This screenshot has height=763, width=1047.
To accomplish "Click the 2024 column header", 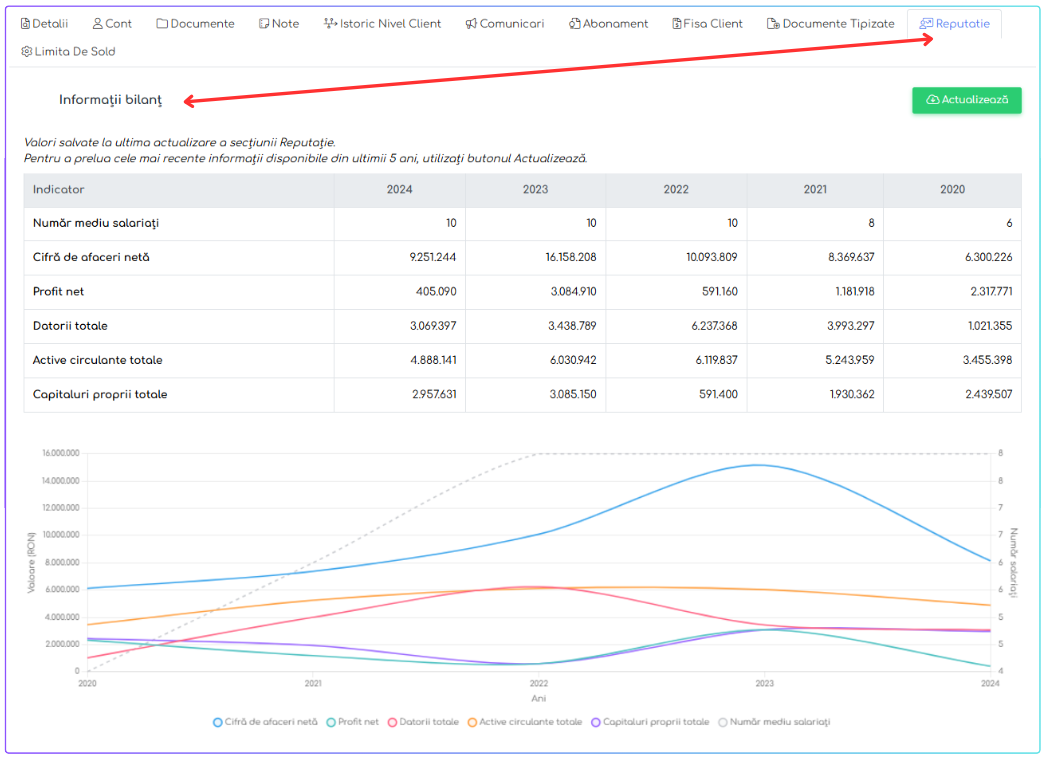I will 399,190.
